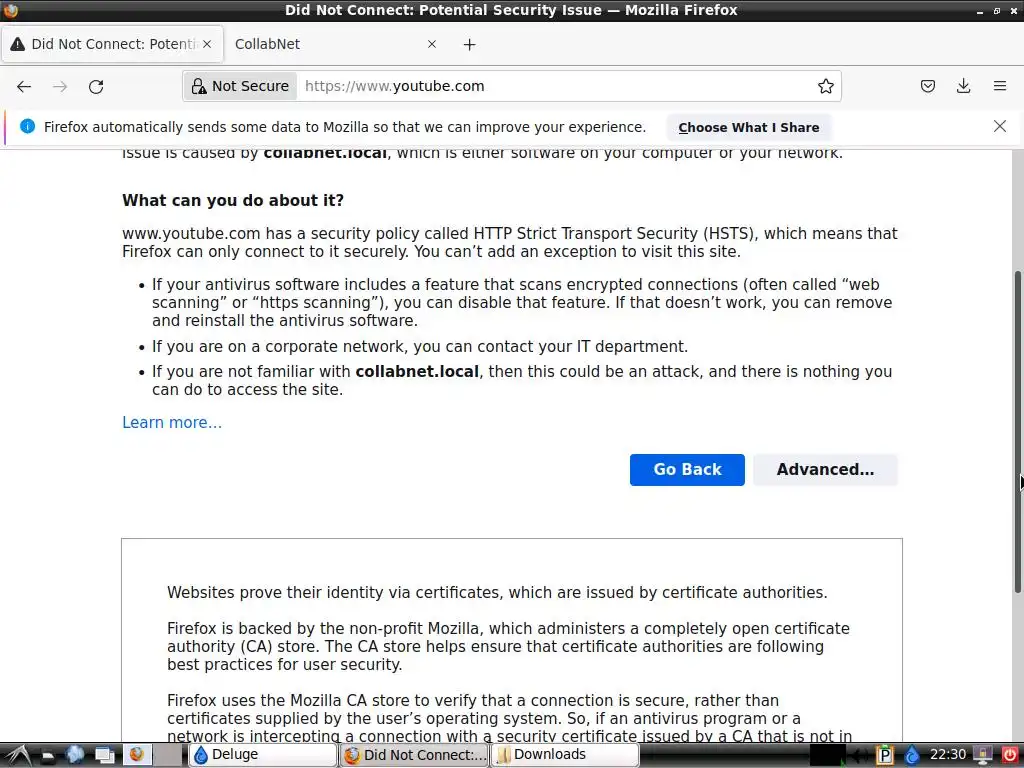Open the web browser globe launcher

75,755
